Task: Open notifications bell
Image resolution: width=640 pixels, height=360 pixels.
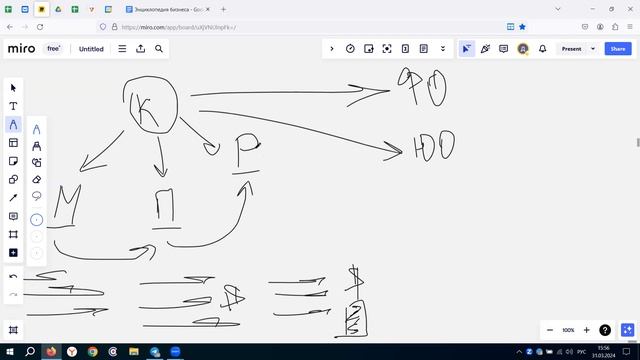Action: [542, 49]
